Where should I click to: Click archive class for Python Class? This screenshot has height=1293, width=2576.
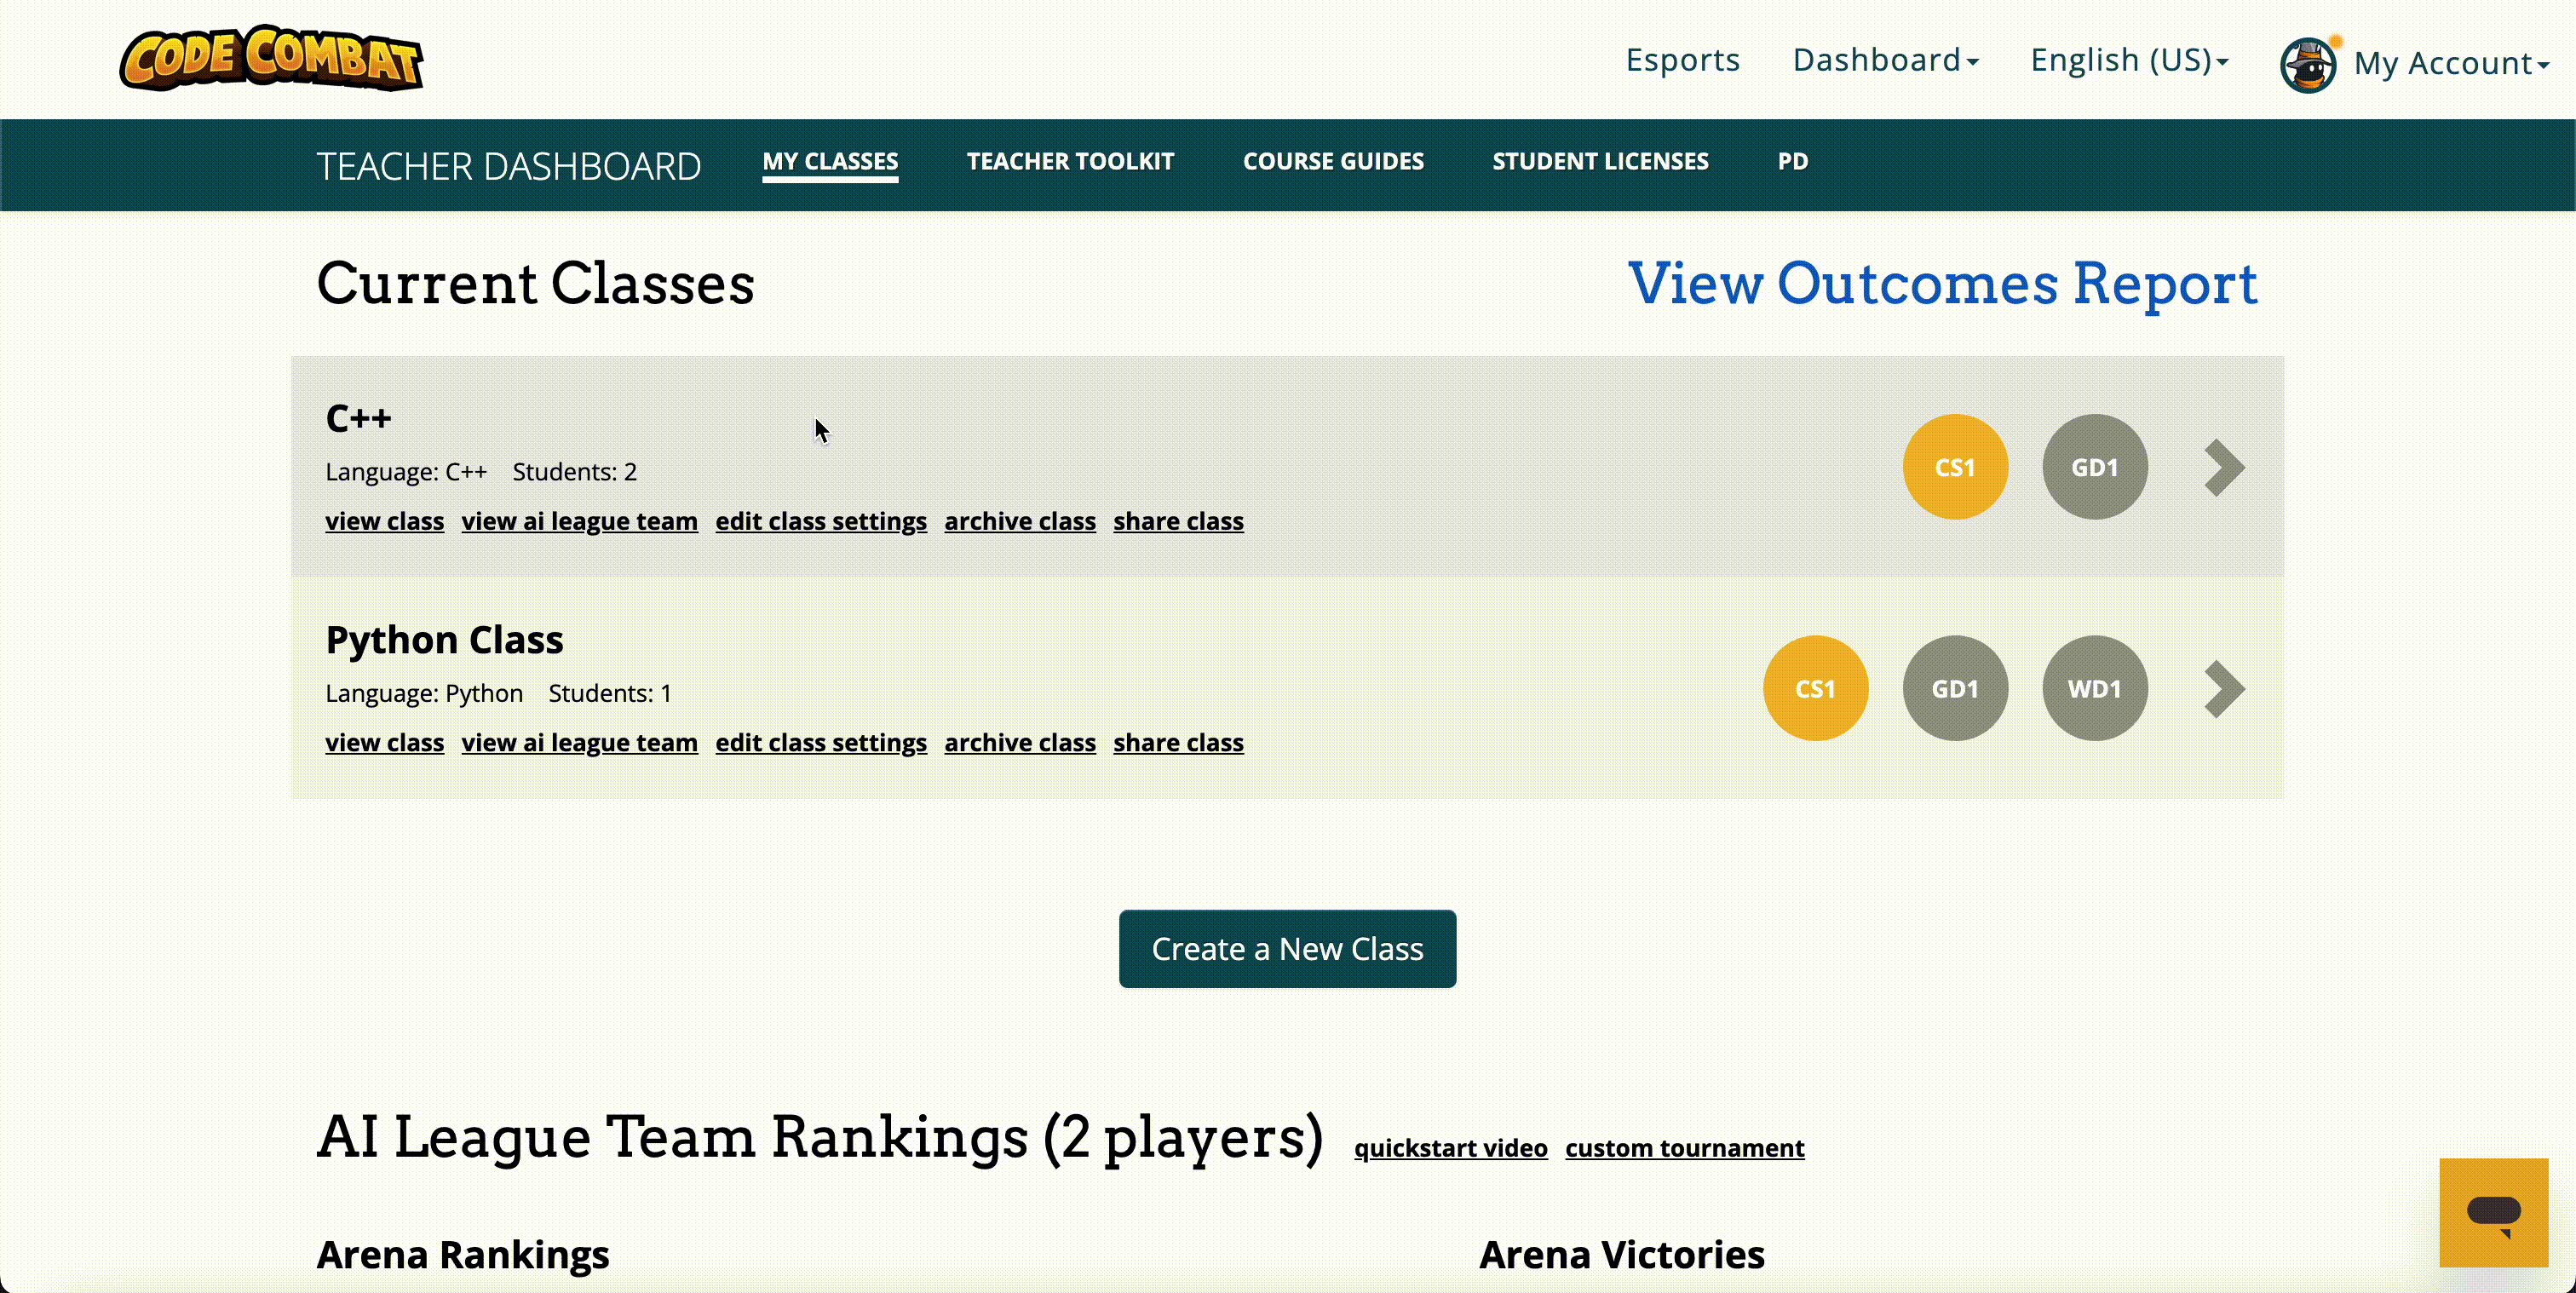pyautogui.click(x=1019, y=743)
